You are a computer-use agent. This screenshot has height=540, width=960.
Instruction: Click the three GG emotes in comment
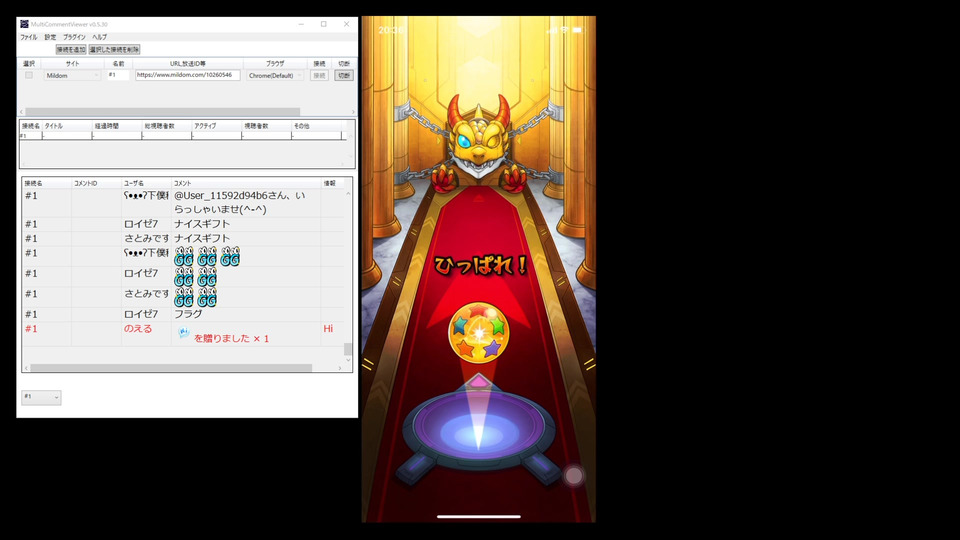207,257
